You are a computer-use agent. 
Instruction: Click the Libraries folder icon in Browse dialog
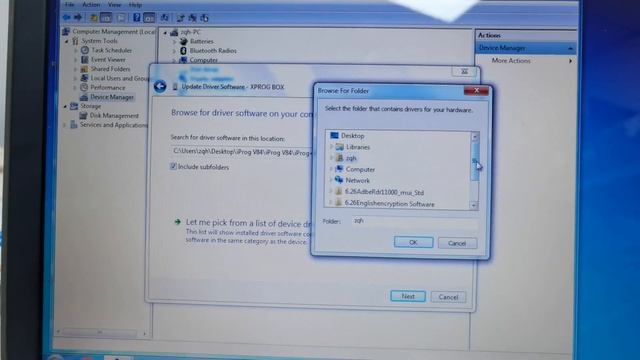340,147
